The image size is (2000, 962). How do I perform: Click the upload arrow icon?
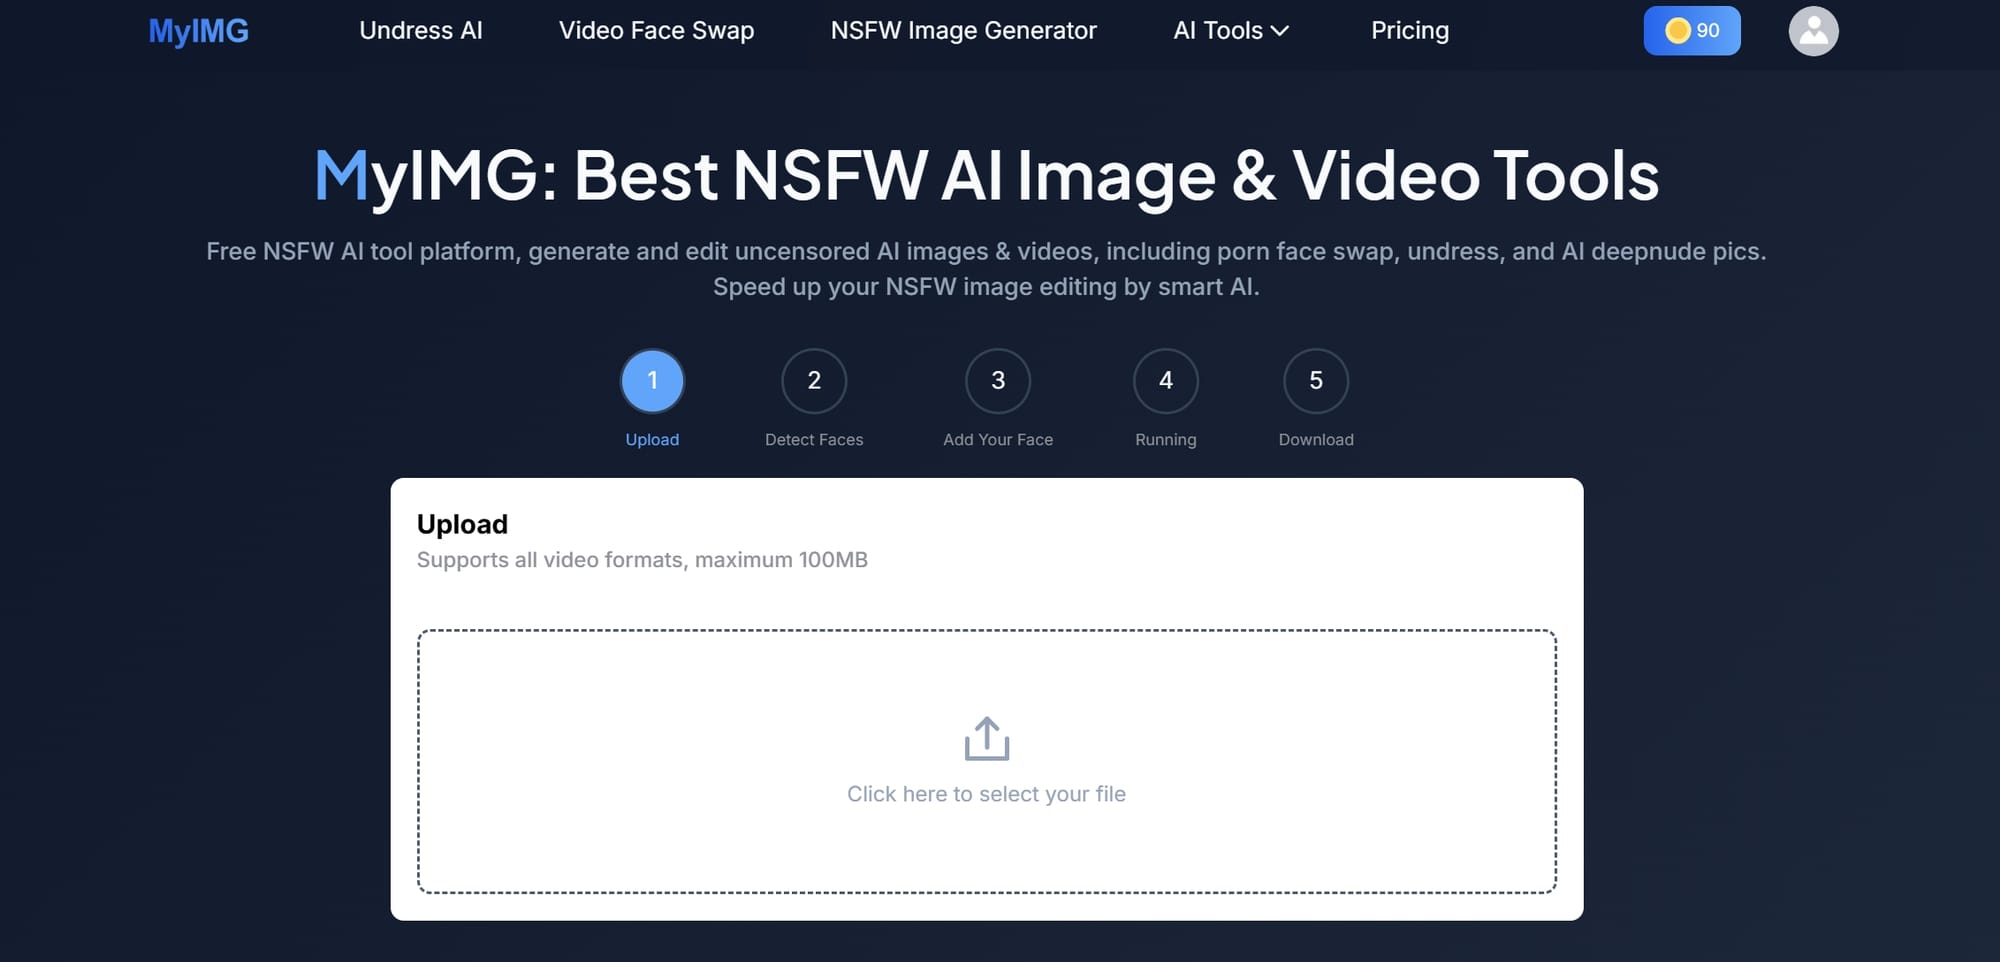click(x=986, y=739)
